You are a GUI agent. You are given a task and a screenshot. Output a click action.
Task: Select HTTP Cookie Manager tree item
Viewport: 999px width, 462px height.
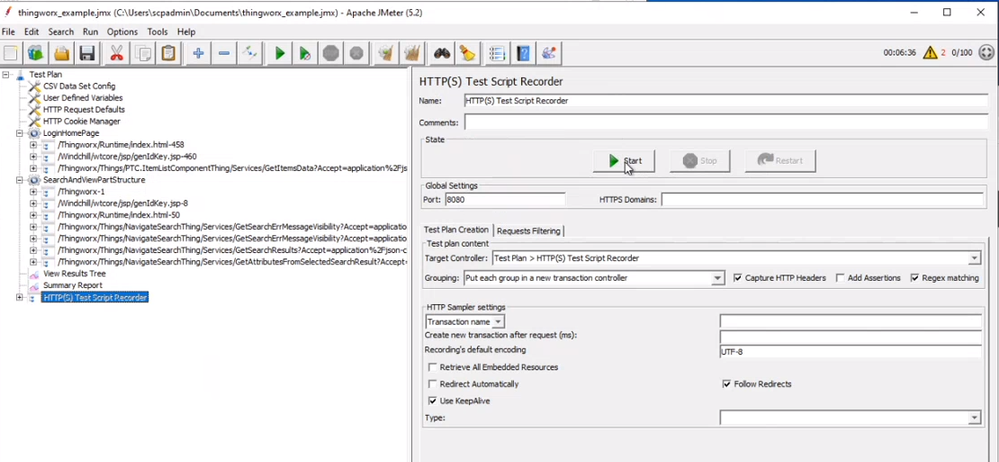point(82,121)
